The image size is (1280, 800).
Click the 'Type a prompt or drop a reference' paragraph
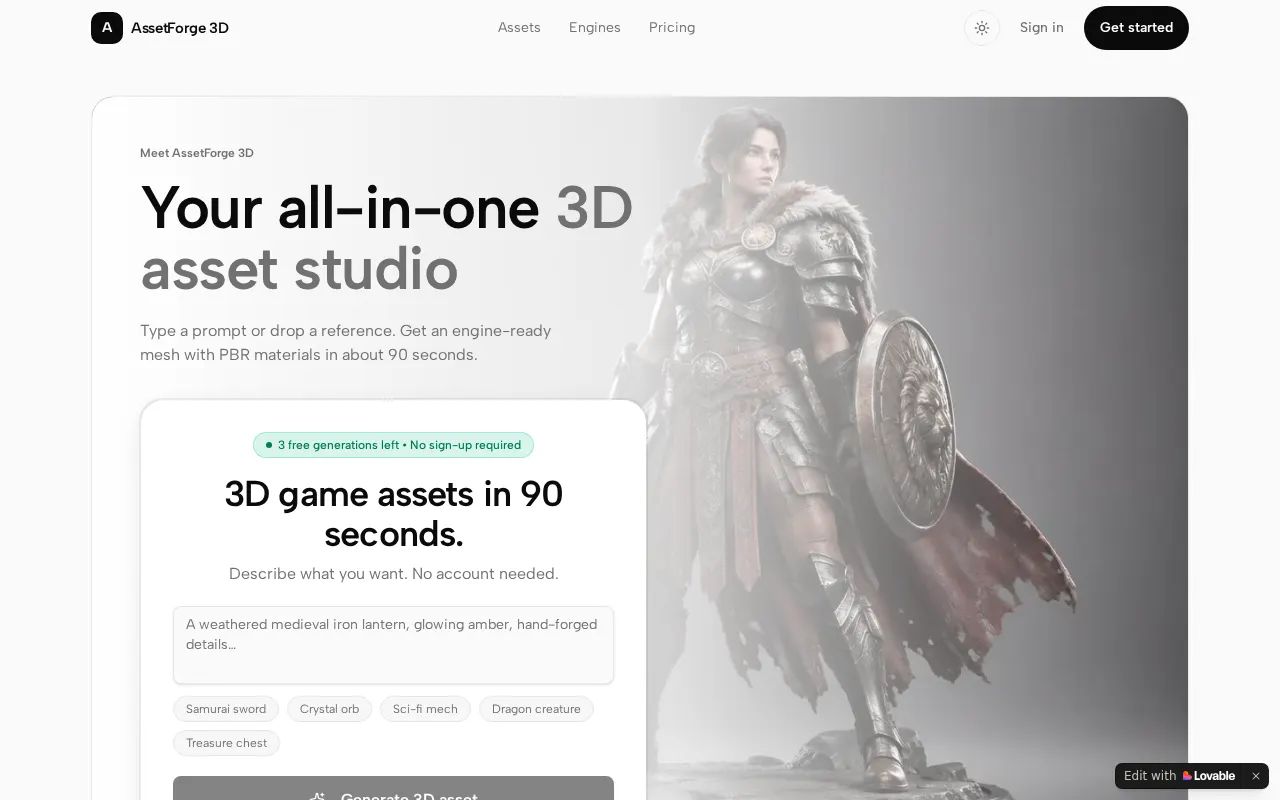[x=346, y=343]
